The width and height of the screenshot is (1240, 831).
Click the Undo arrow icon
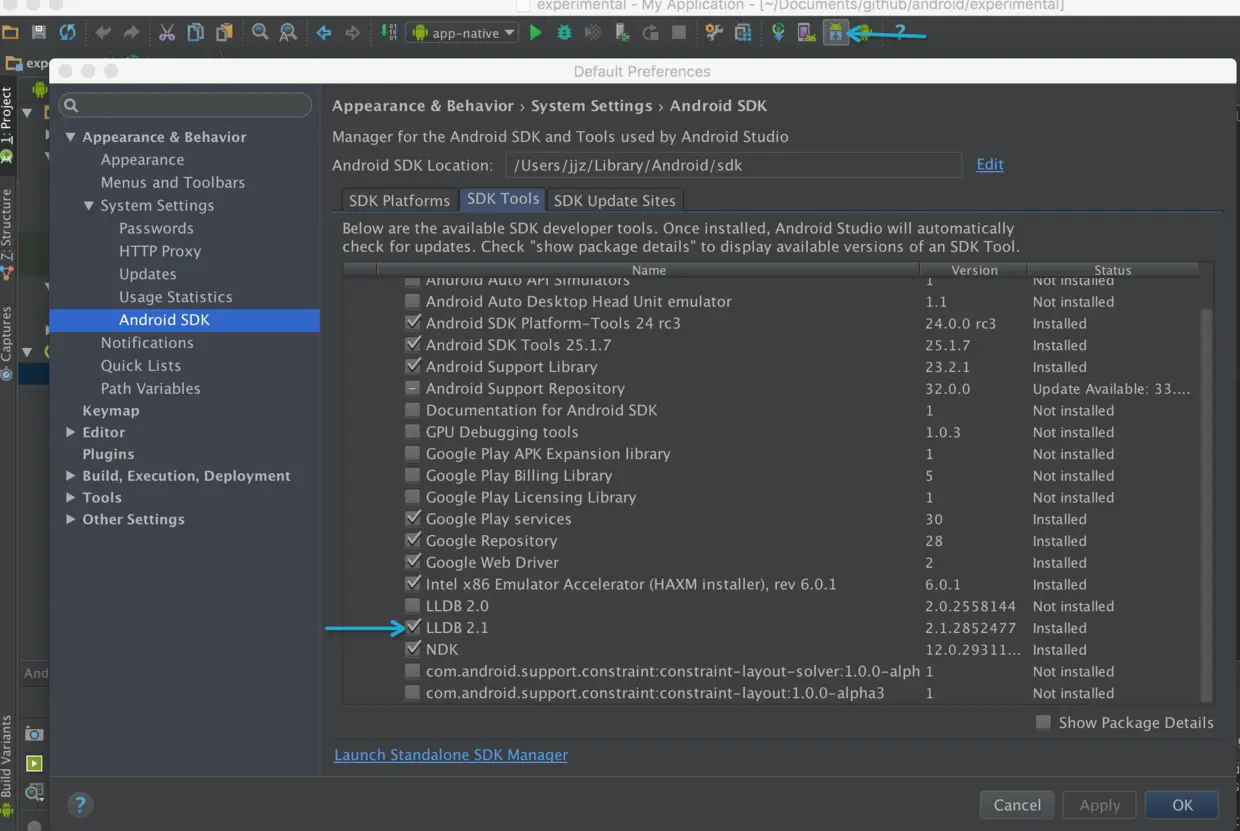click(x=103, y=33)
